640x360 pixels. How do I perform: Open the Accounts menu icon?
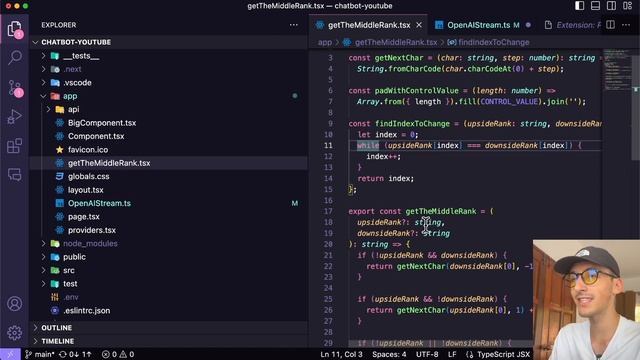pyautogui.click(x=15, y=304)
